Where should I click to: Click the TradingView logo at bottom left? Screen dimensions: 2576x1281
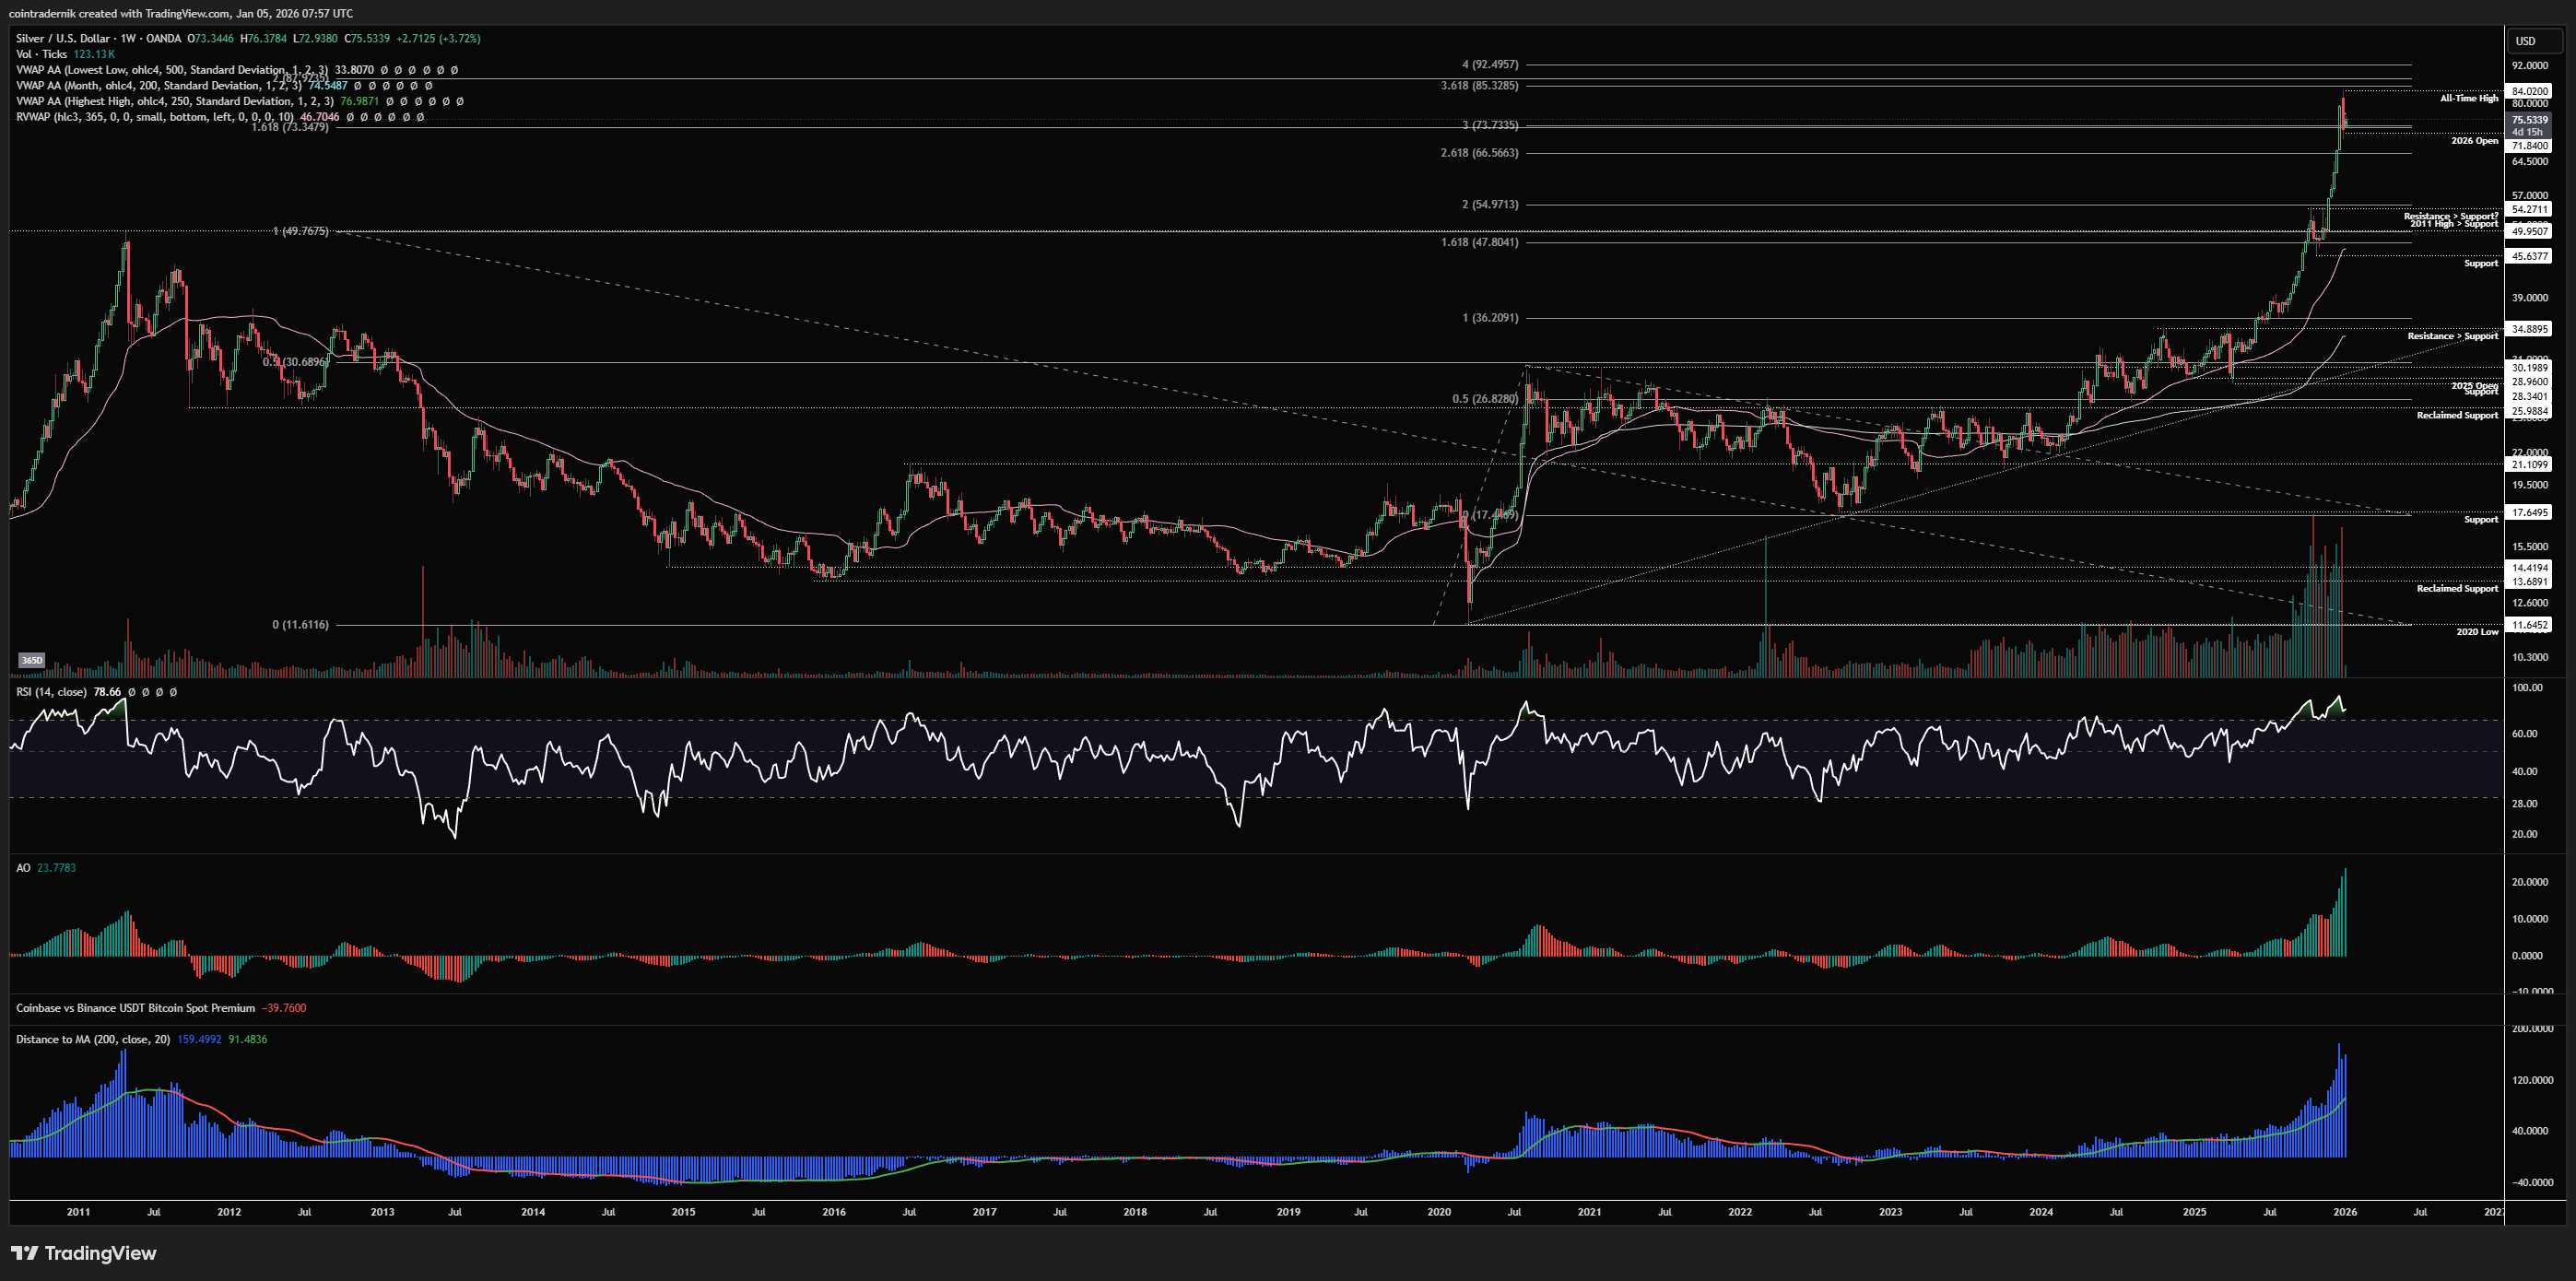(x=84, y=1253)
